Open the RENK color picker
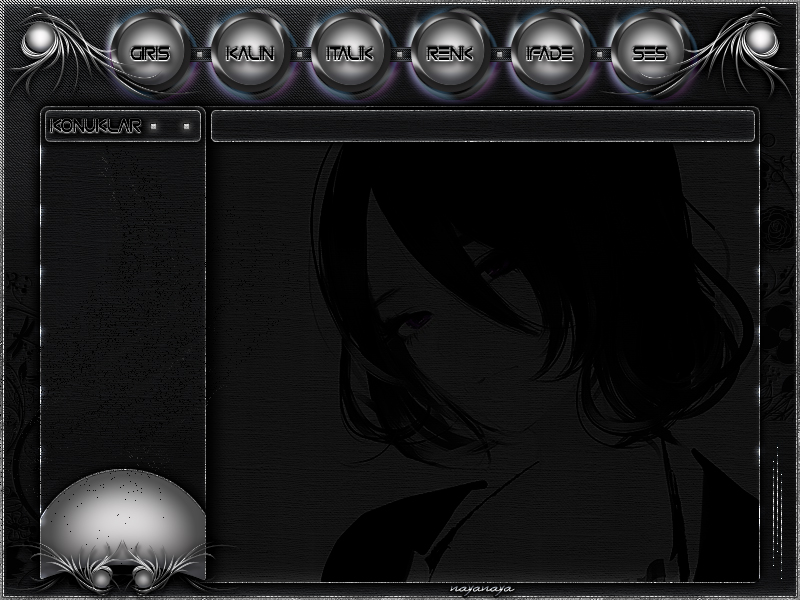This screenshot has height=600, width=800. click(449, 53)
